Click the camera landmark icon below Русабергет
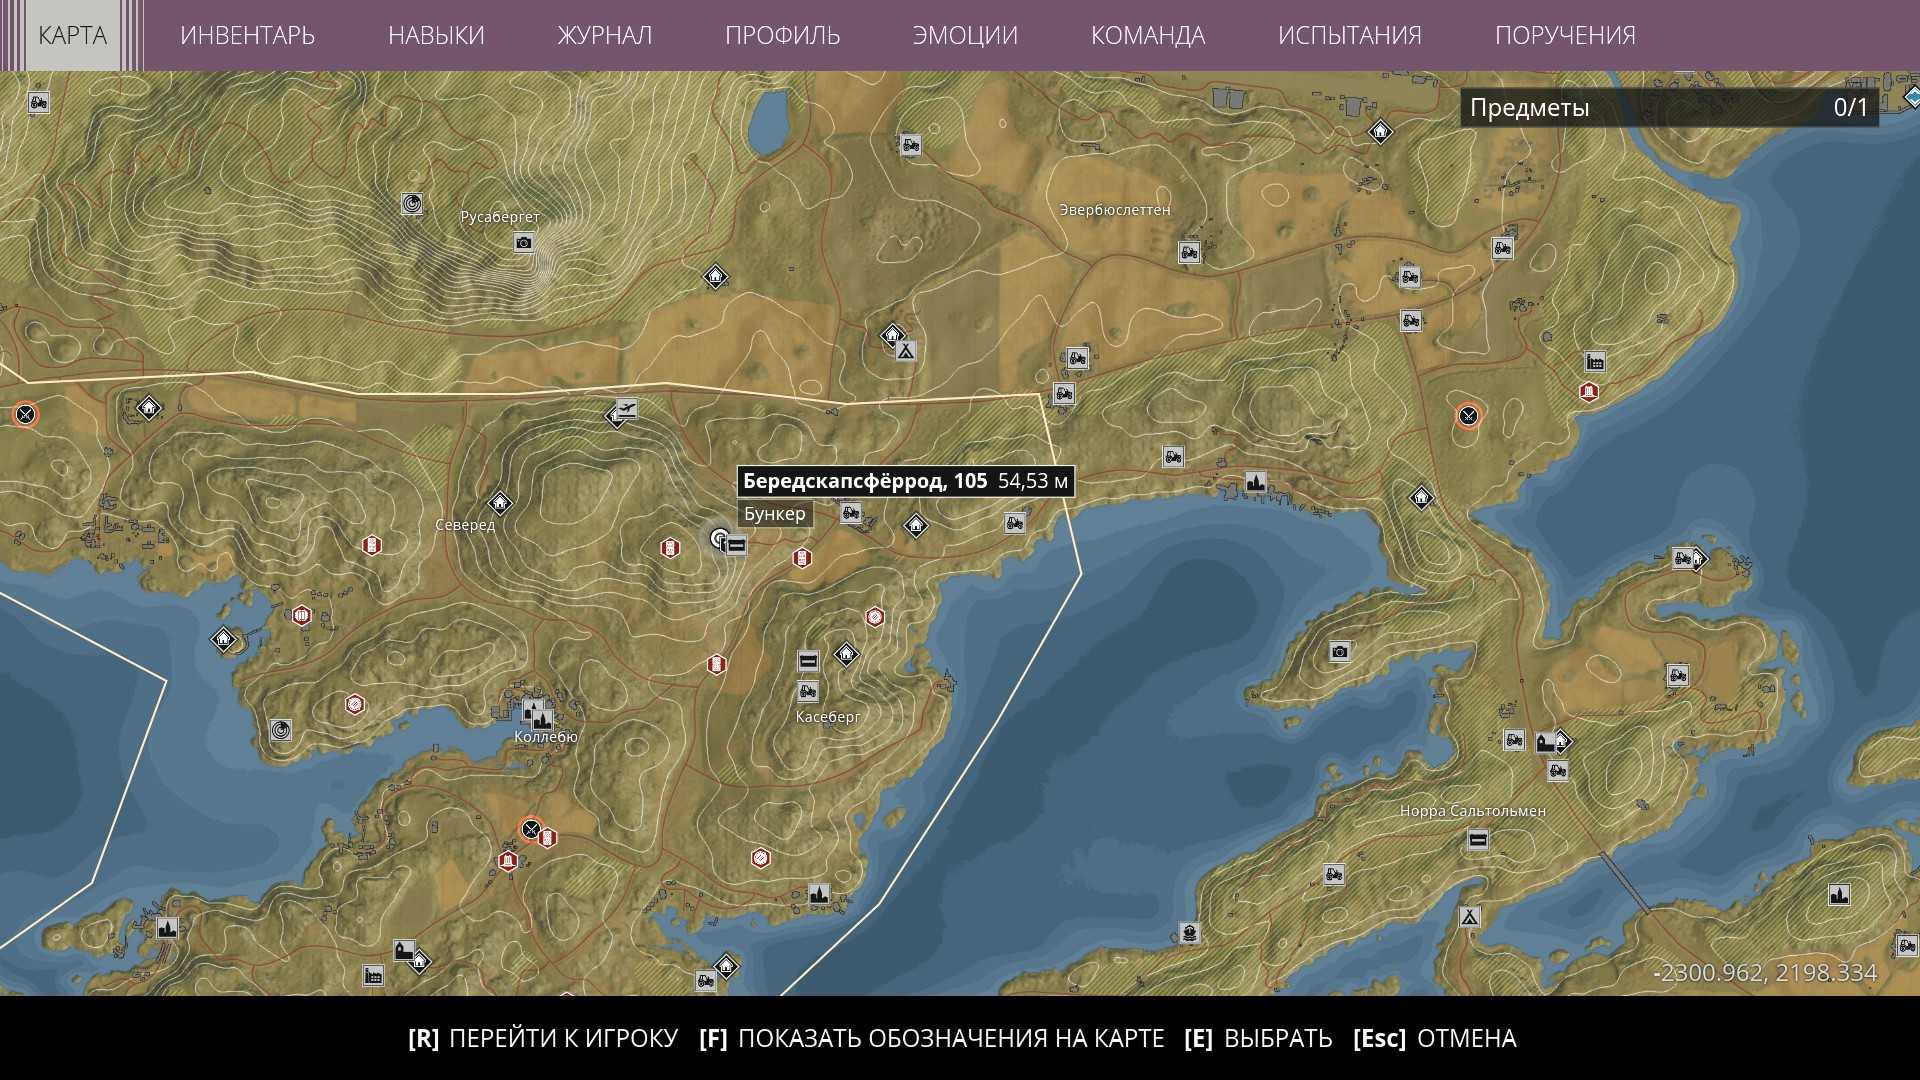Image resolution: width=1920 pixels, height=1080 pixels. [523, 243]
